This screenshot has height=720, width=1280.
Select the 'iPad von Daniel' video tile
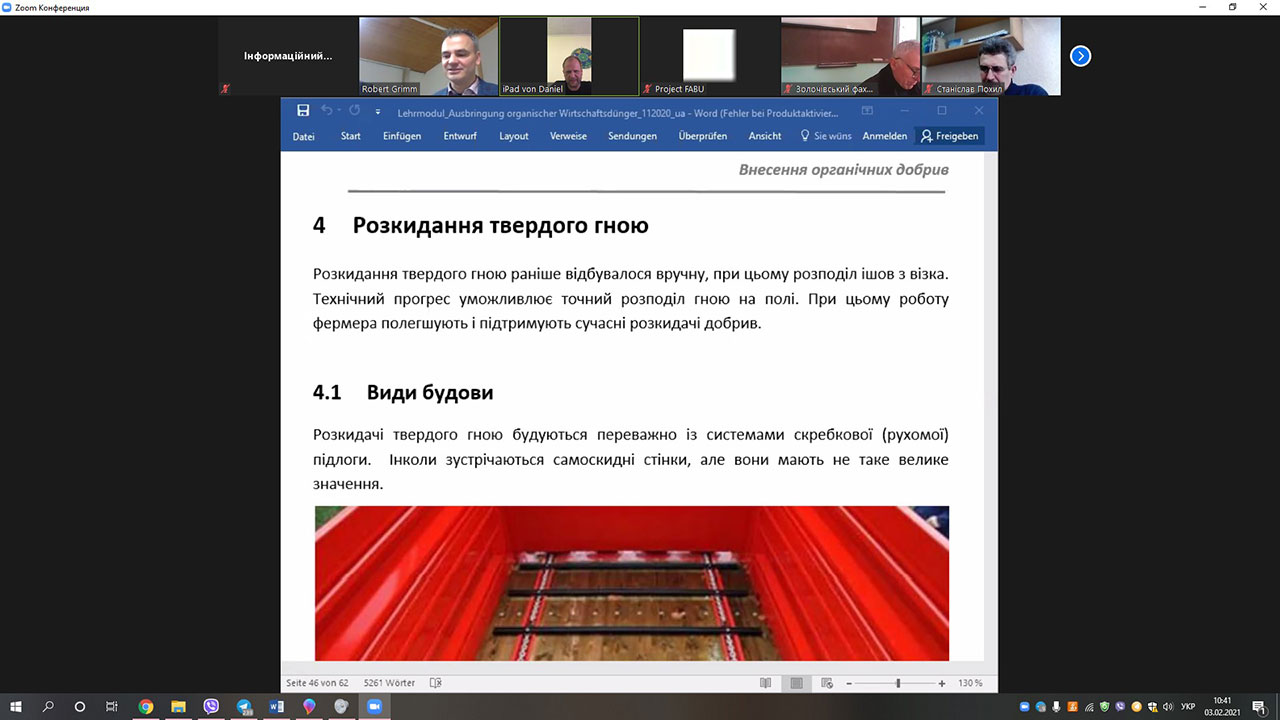coord(569,56)
